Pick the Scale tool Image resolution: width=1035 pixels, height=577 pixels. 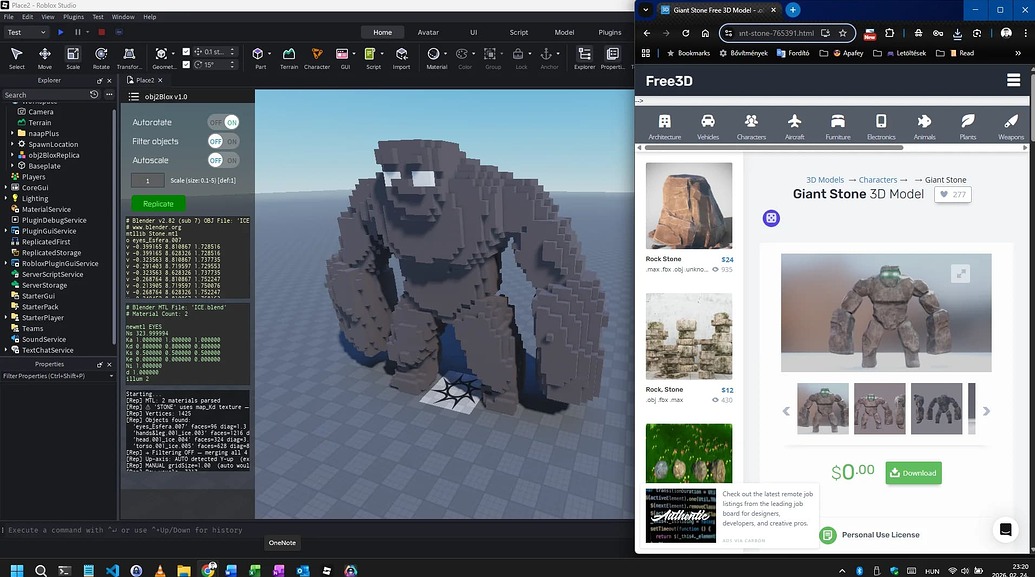click(x=73, y=58)
